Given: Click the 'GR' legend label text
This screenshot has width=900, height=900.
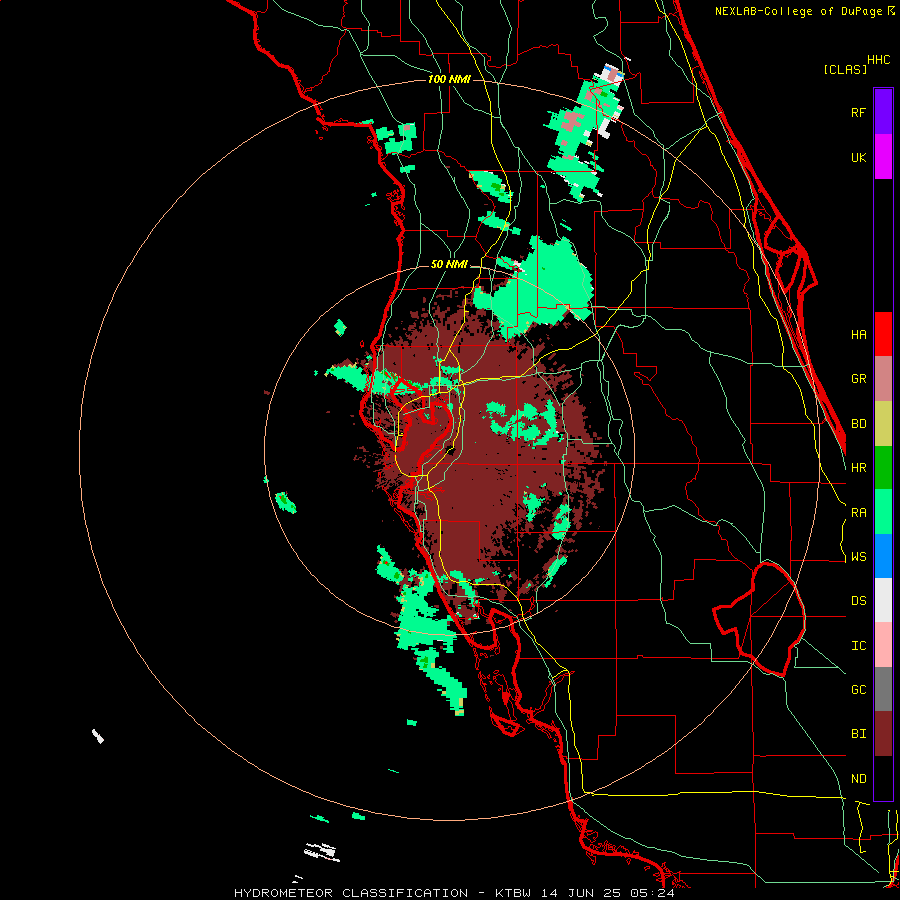Looking at the screenshot, I should [x=858, y=379].
